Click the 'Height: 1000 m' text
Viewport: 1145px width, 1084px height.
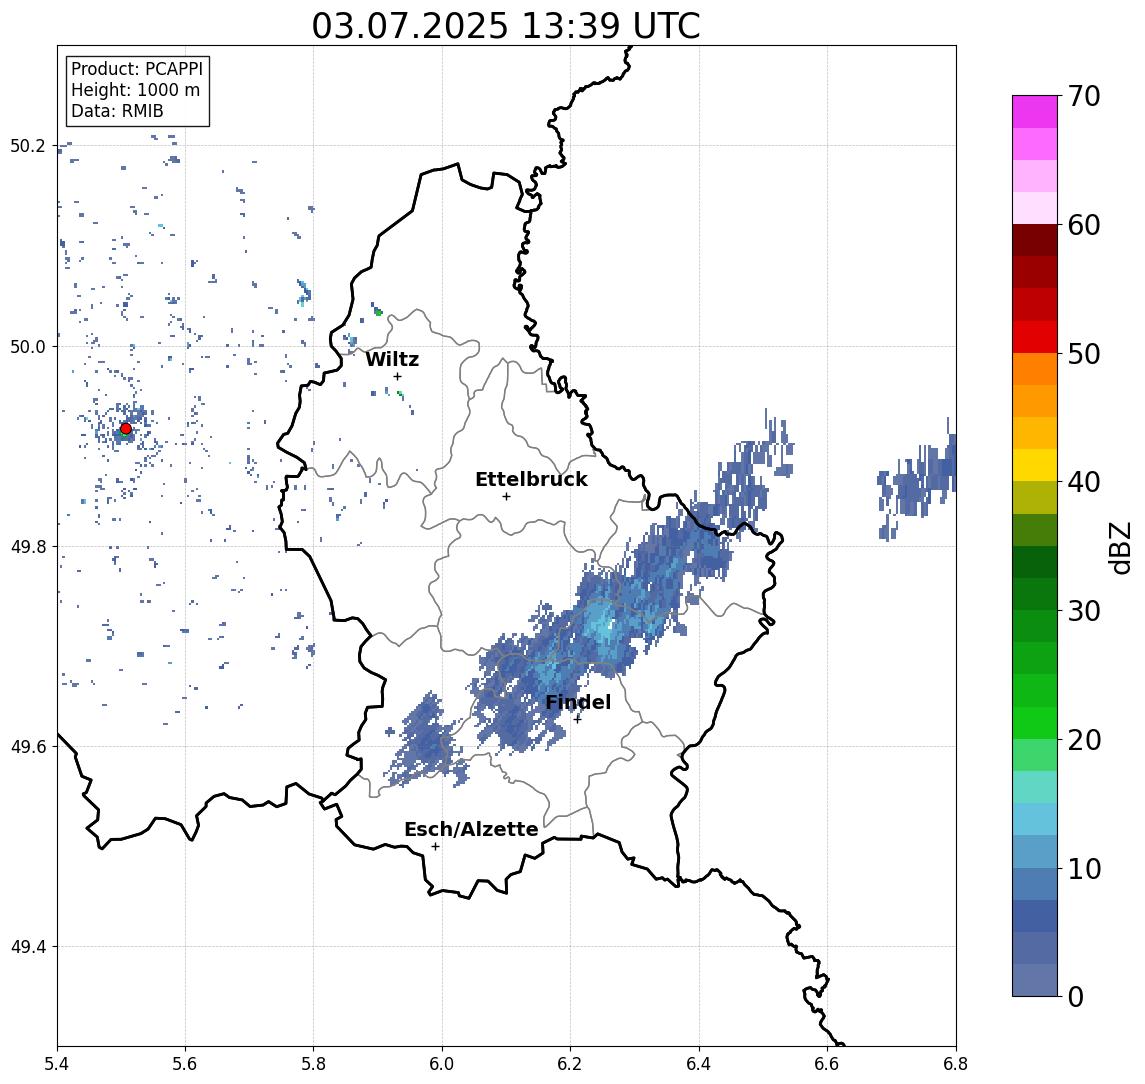point(135,90)
